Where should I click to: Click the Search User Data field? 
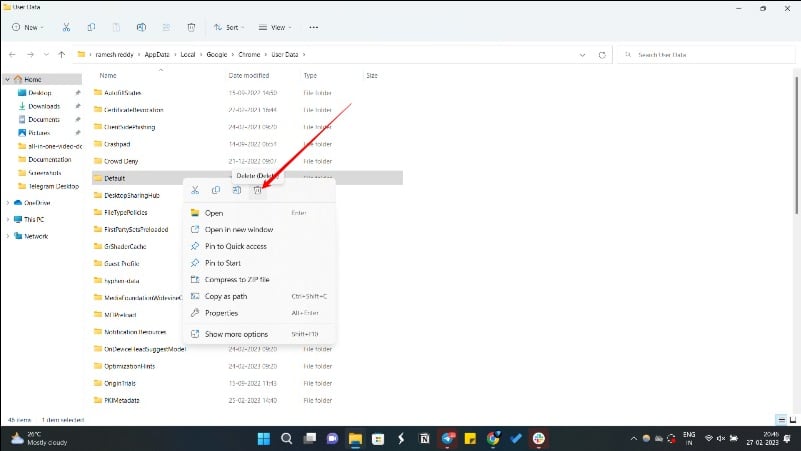(706, 55)
